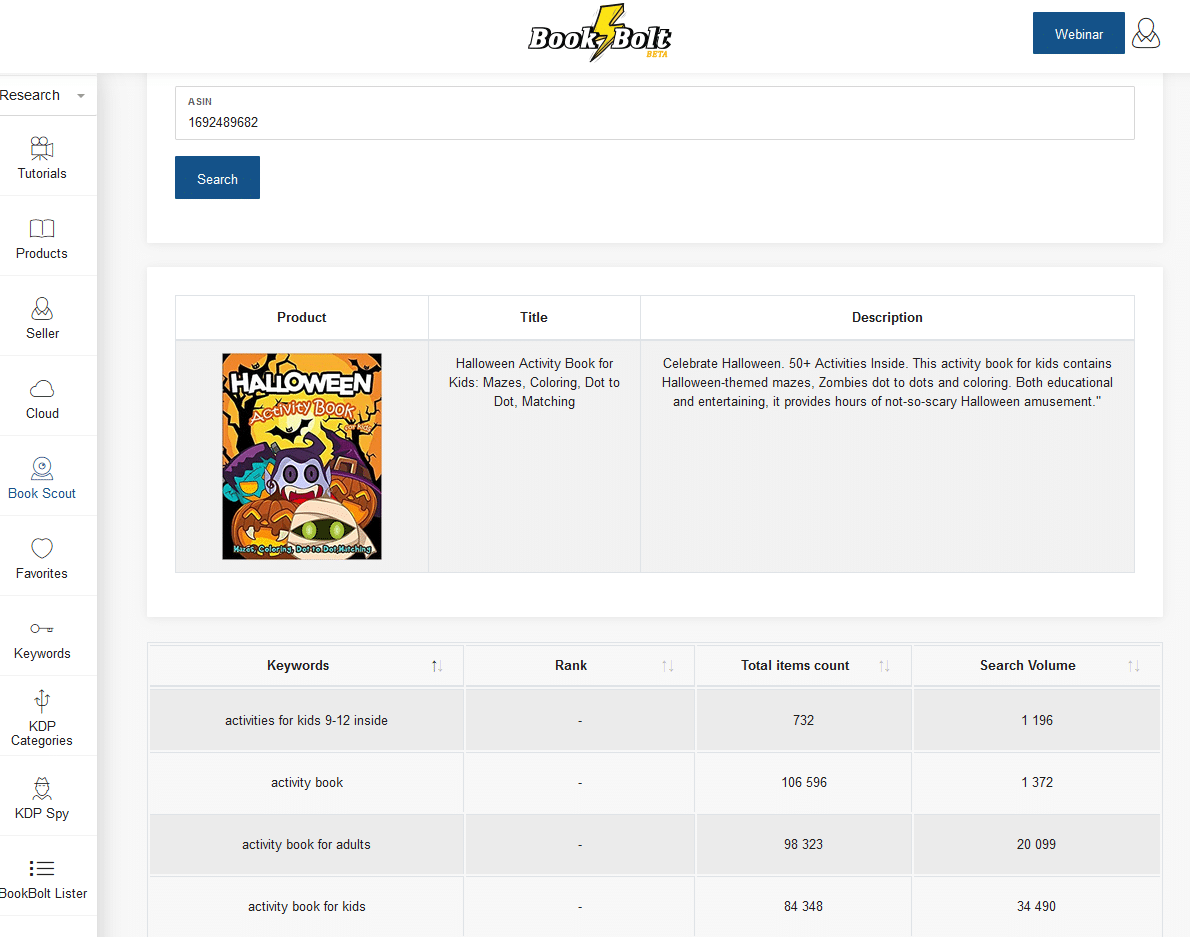Screen dimensions: 1190x937
Task: Click the Halloween Activity Book cover thumbnail
Action: [302, 456]
